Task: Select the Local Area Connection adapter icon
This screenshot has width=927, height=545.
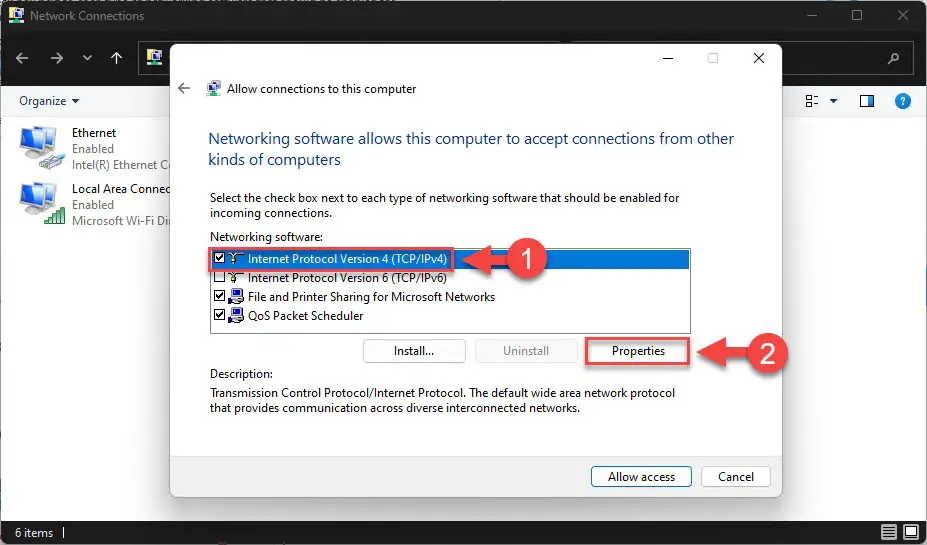Action: click(41, 204)
